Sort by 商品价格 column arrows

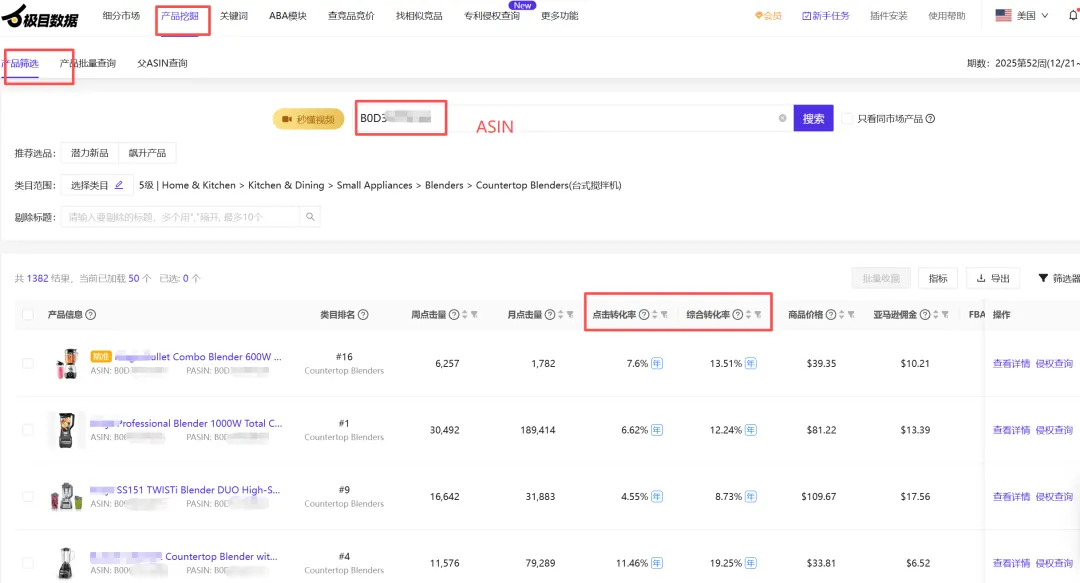pyautogui.click(x=842, y=315)
